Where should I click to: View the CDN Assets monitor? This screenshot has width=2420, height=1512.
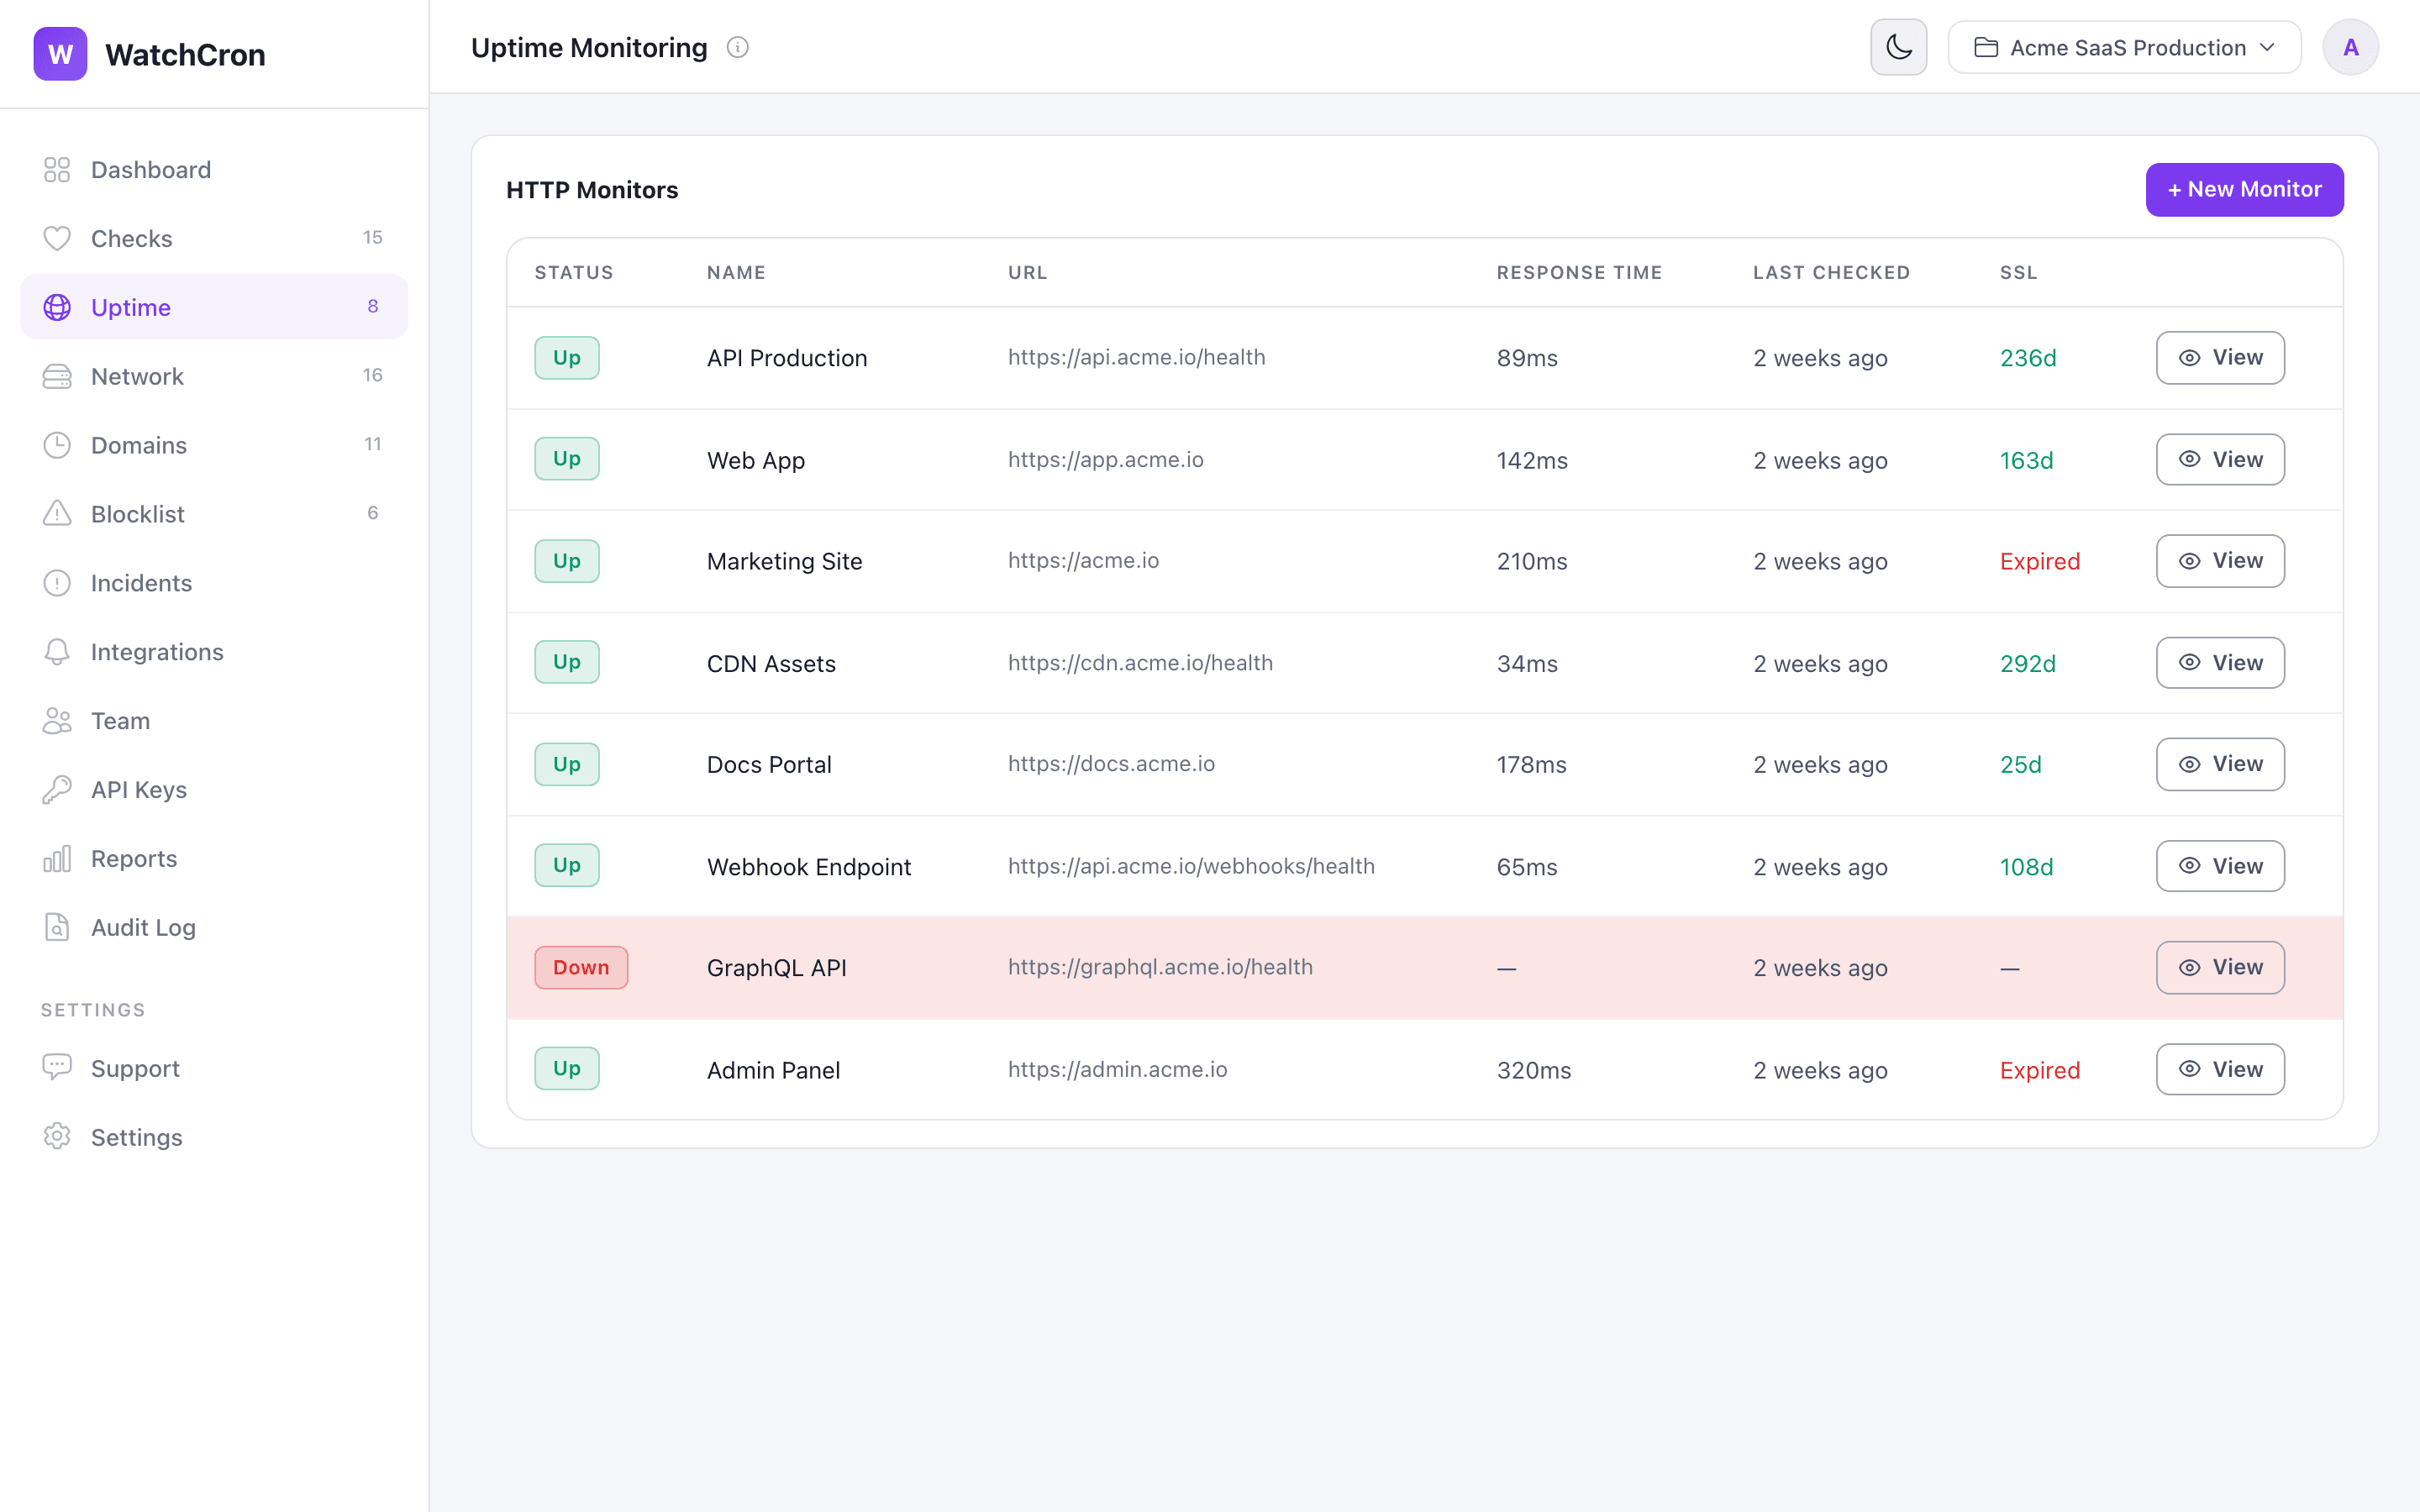coord(2220,663)
